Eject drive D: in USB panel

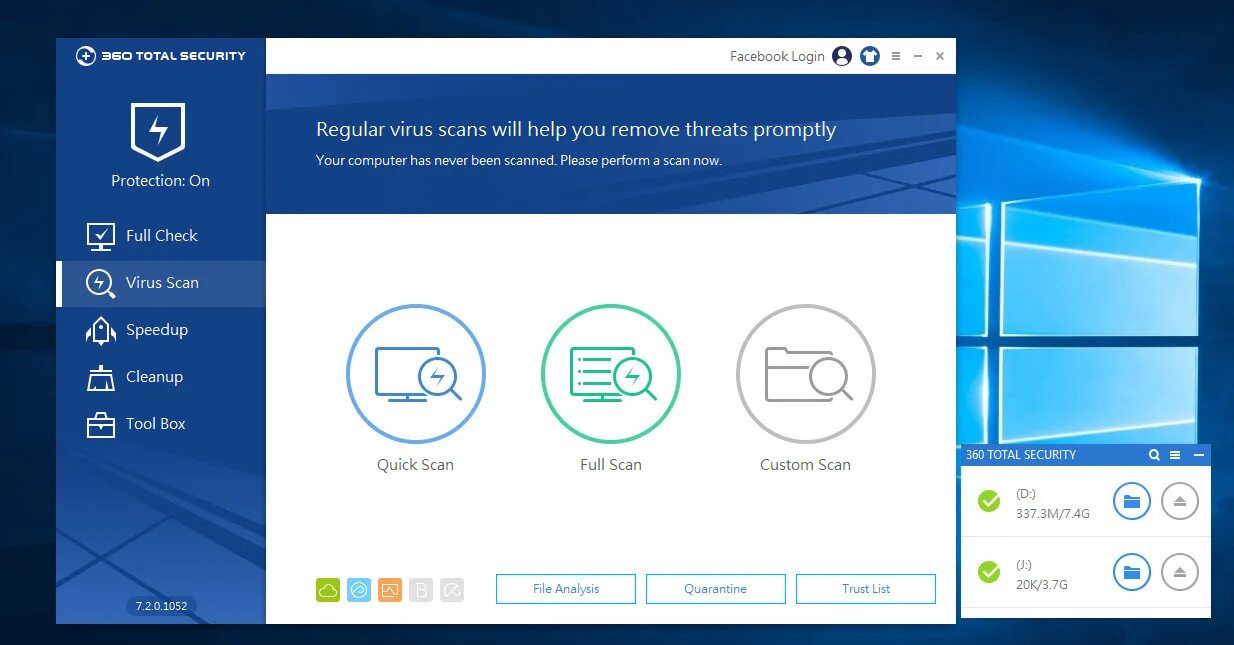click(1180, 501)
